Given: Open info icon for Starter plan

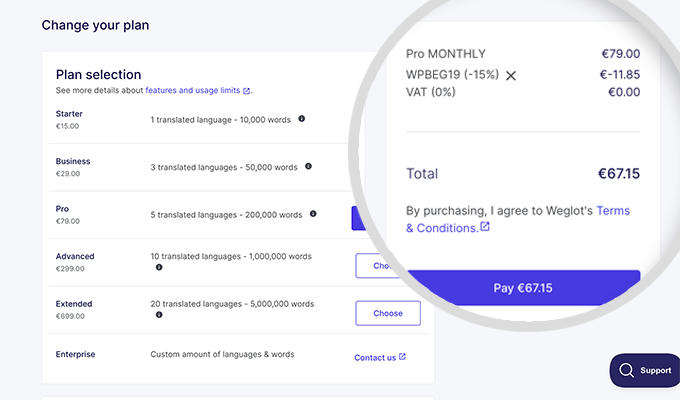Looking at the screenshot, I should [x=301, y=118].
